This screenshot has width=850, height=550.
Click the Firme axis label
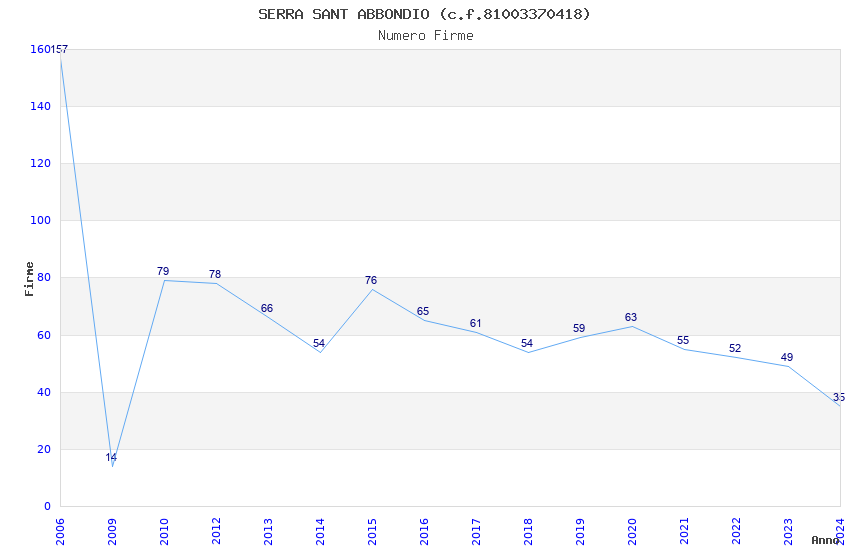(x=29, y=279)
